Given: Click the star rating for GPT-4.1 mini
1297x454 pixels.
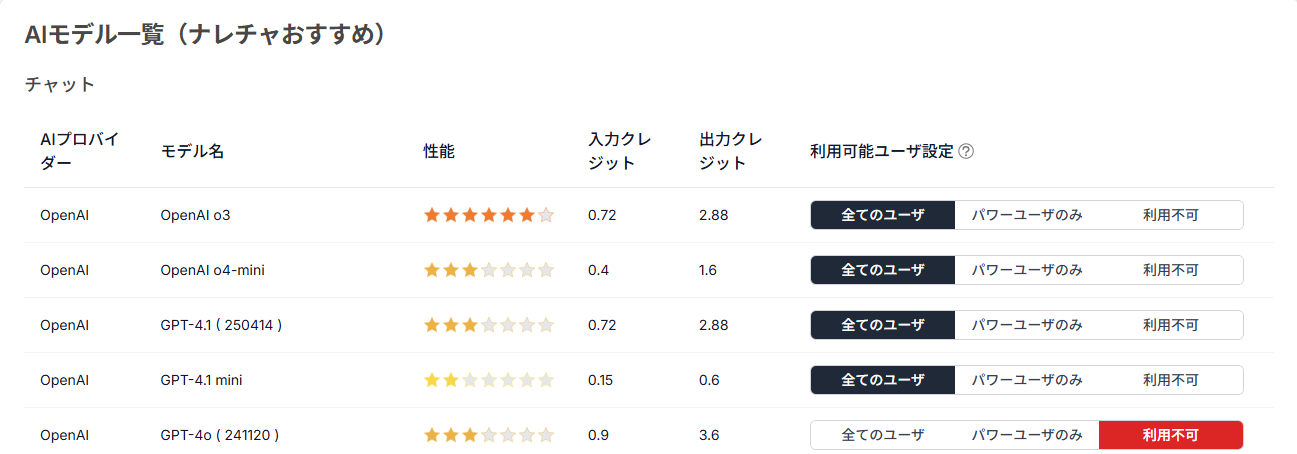Looking at the screenshot, I should click(488, 380).
